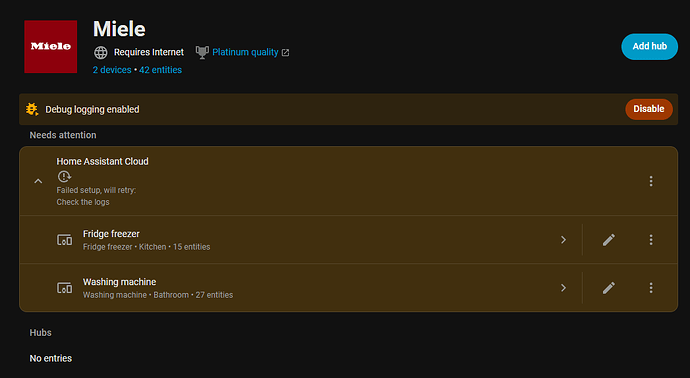Click the Platinum quality trophy icon
690x378 pixels.
click(x=202, y=52)
